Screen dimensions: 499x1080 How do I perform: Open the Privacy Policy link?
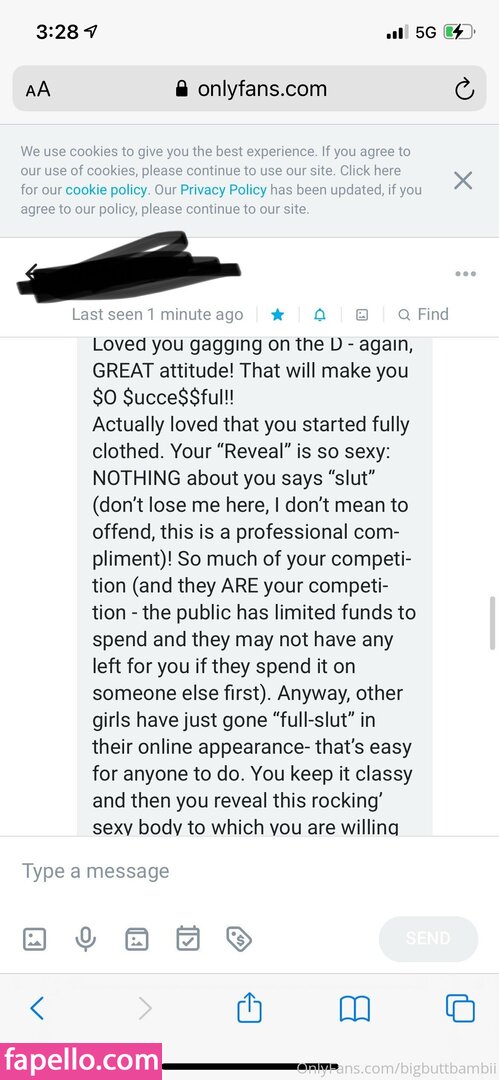point(223,189)
